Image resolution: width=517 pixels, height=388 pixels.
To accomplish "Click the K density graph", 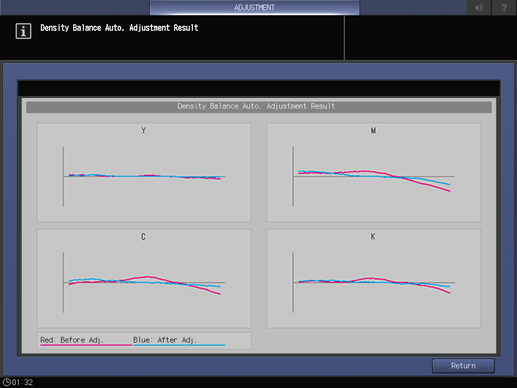I will (x=374, y=278).
